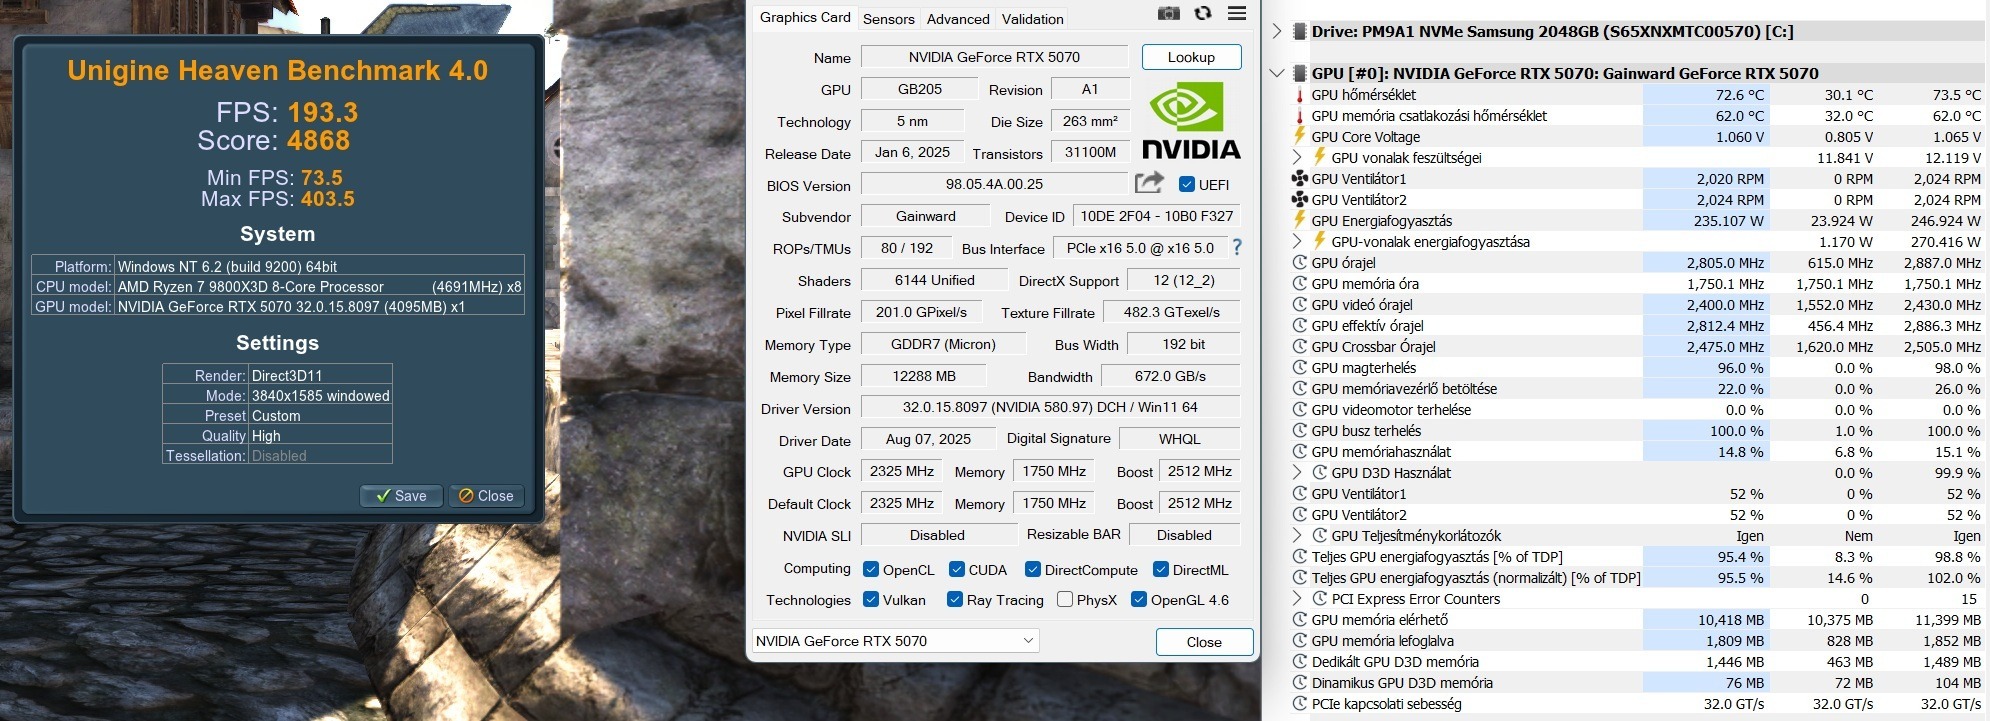
Task: Select clock icon beside GPU órajel
Action: coord(1300,263)
